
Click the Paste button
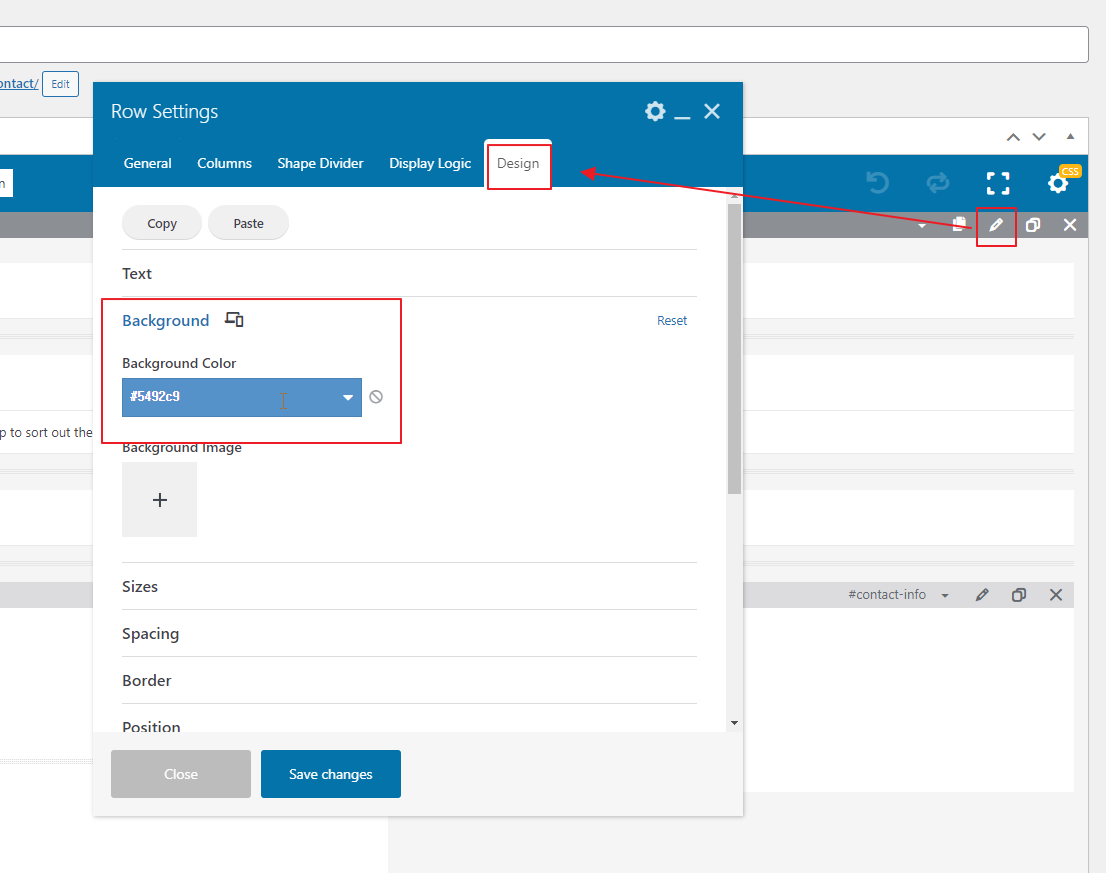(x=248, y=223)
